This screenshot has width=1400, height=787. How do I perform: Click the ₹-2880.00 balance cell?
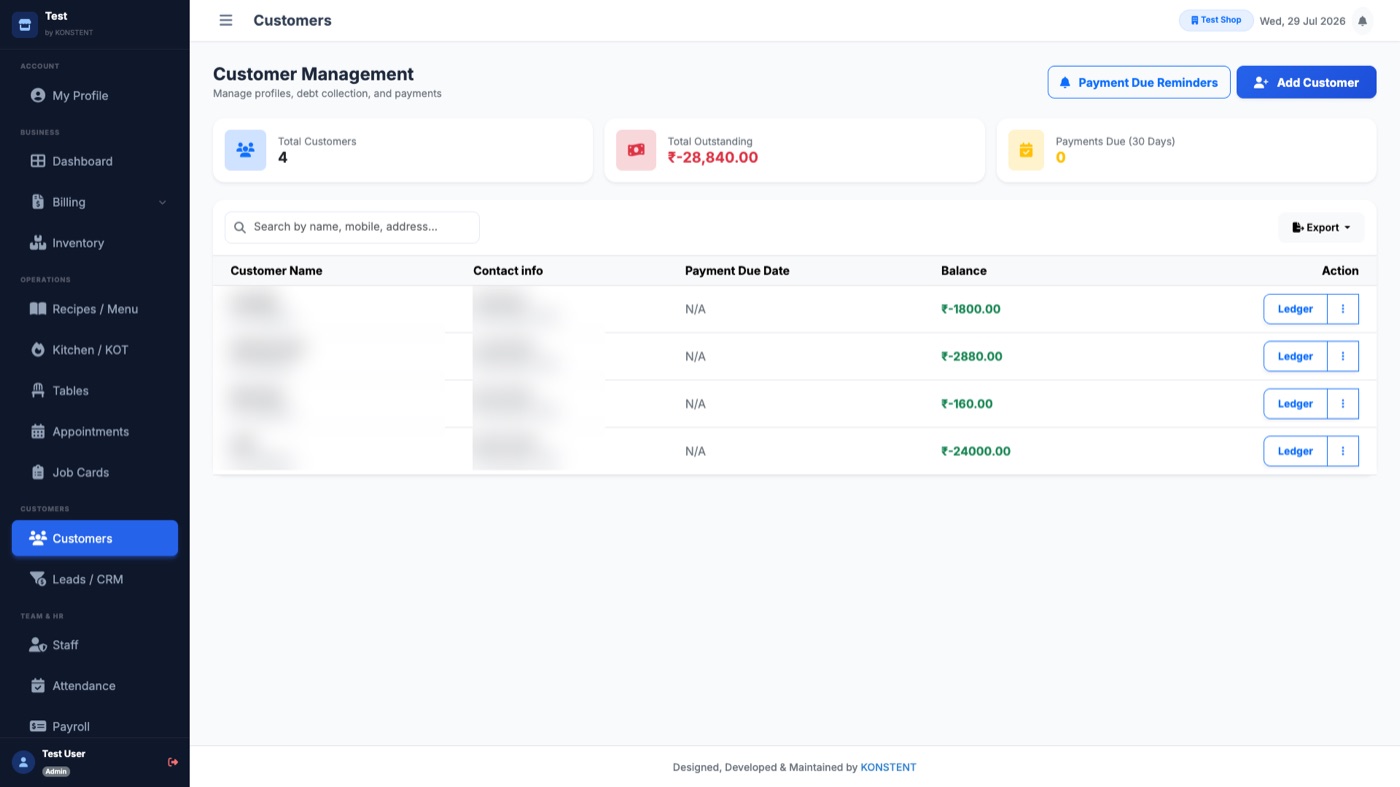(x=972, y=356)
